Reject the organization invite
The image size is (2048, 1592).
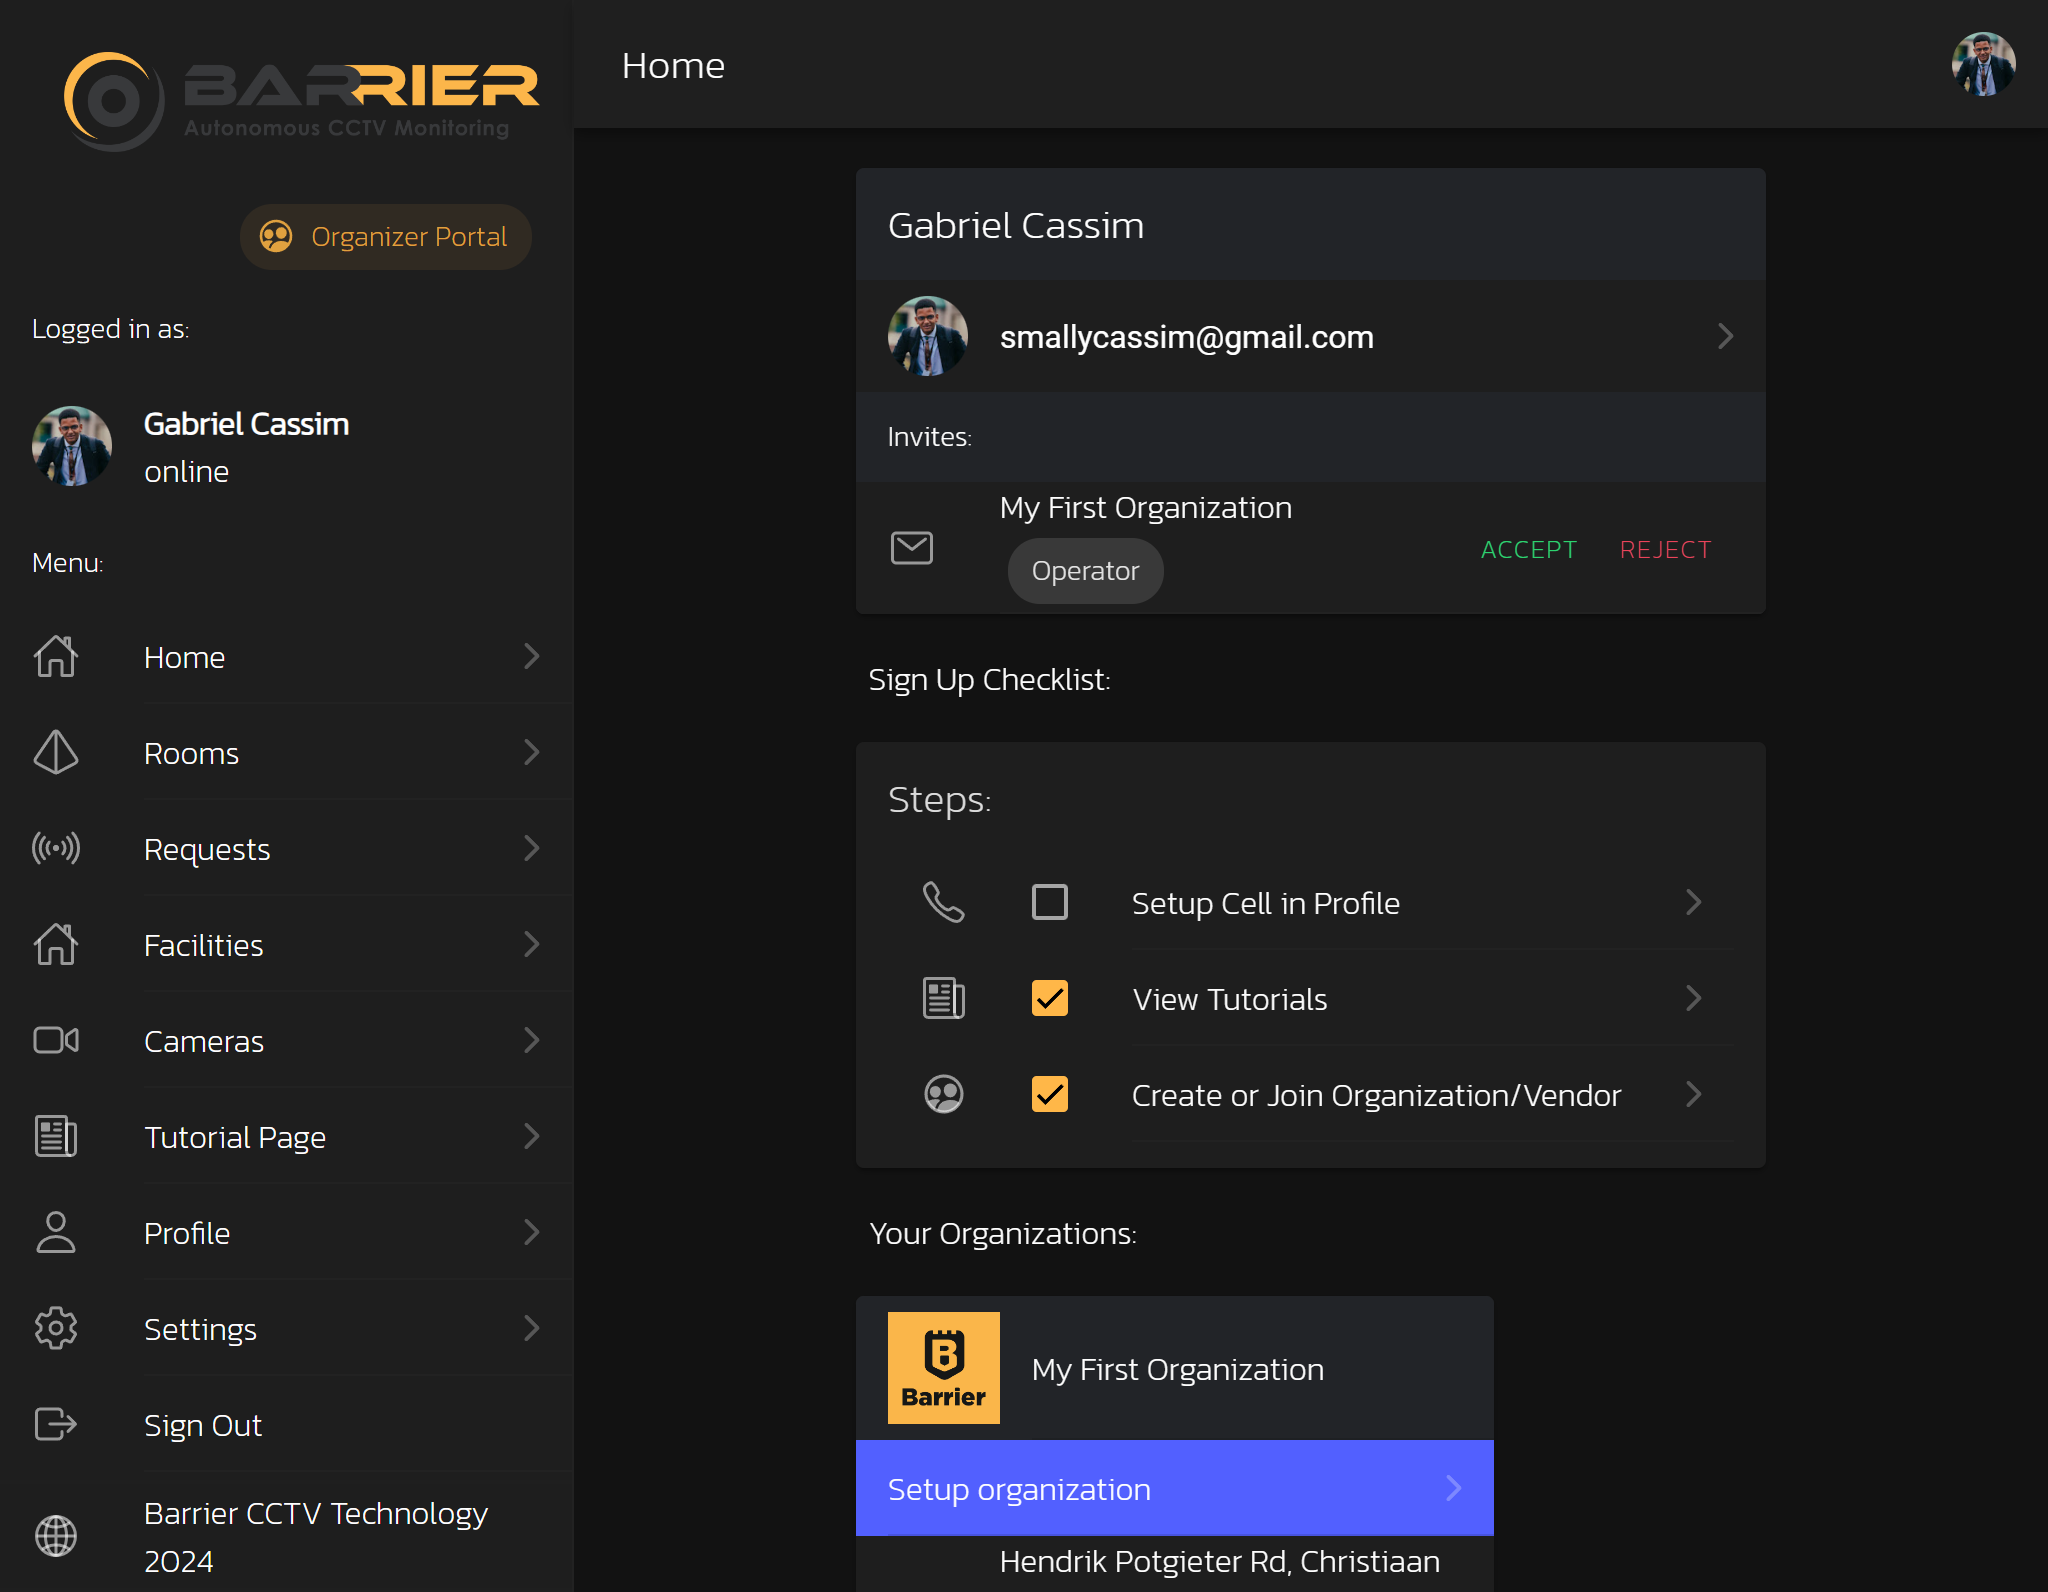coord(1665,550)
